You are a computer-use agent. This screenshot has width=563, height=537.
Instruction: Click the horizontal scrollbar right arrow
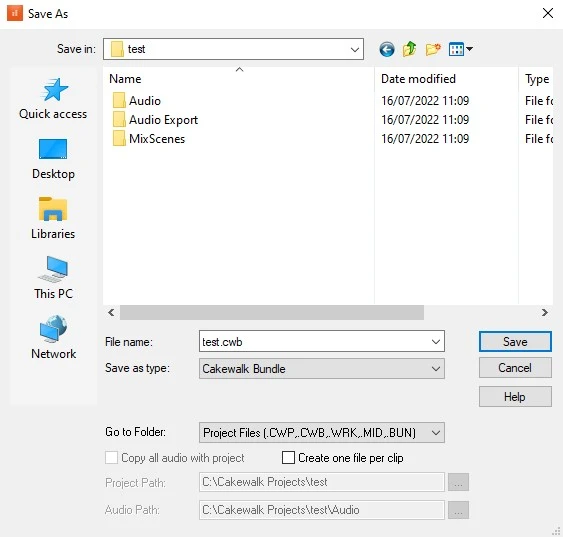545,313
